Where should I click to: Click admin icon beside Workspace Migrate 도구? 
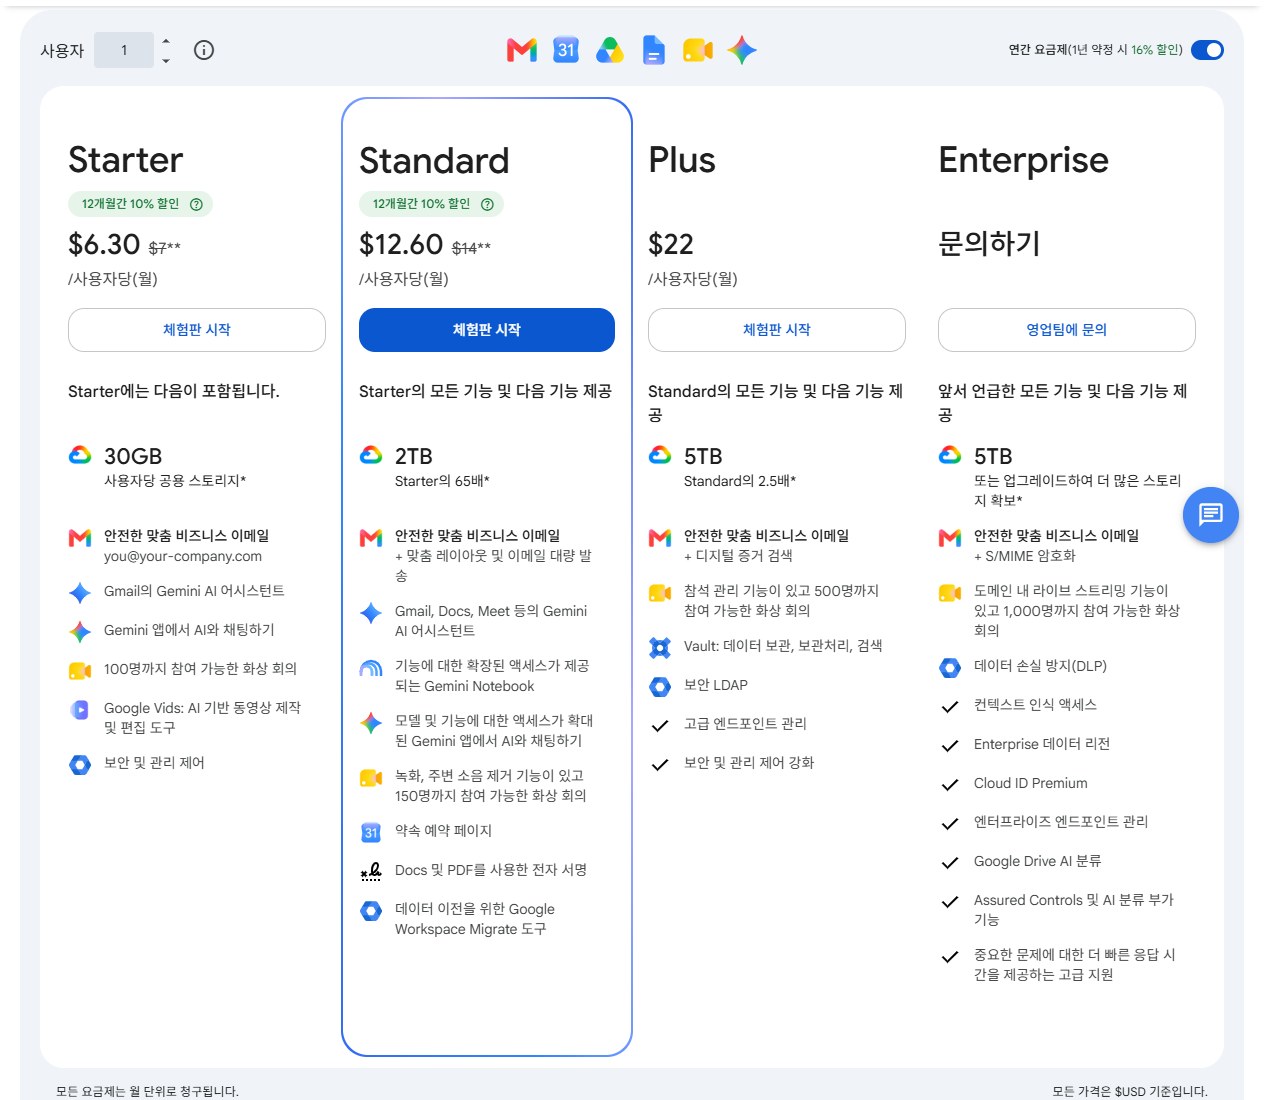point(371,910)
